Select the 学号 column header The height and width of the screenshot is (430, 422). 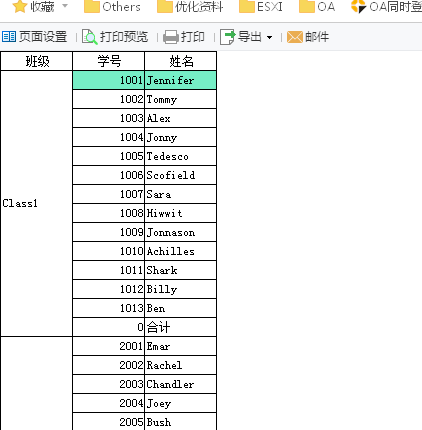point(109,61)
